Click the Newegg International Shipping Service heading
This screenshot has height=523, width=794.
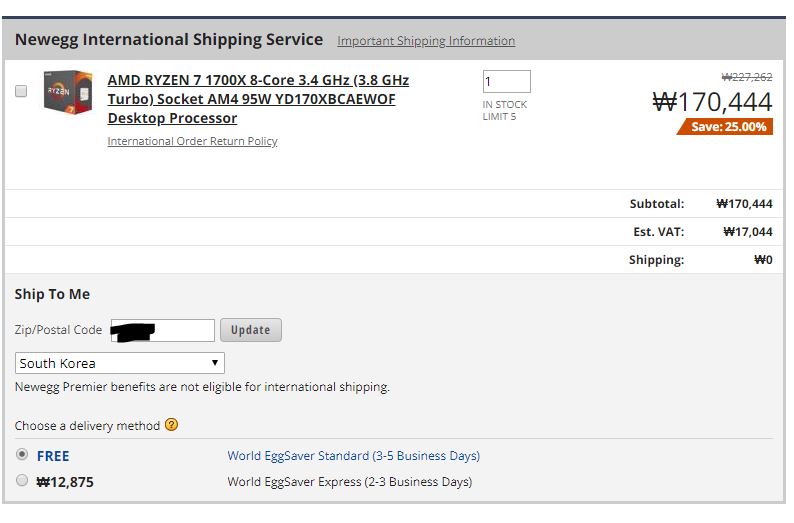pyautogui.click(x=169, y=40)
